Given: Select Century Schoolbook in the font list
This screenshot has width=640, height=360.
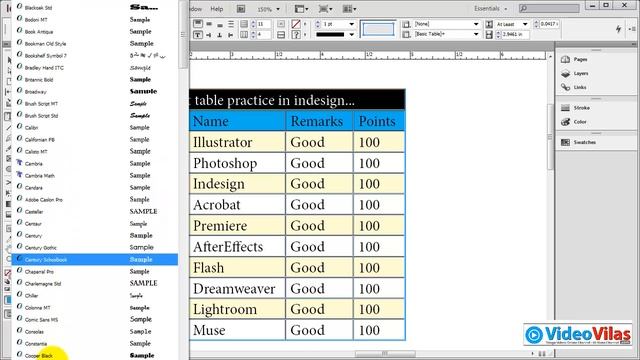Looking at the screenshot, I should (x=94, y=260).
